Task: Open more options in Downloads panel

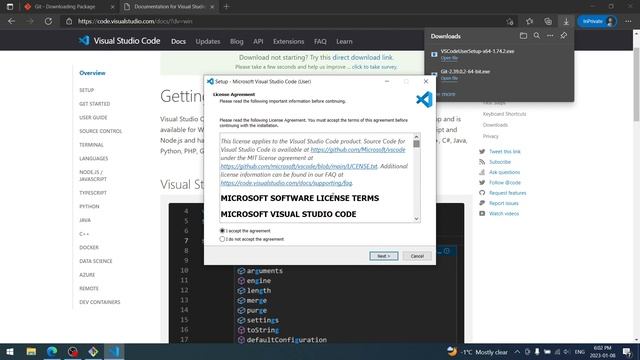Action: [550, 36]
